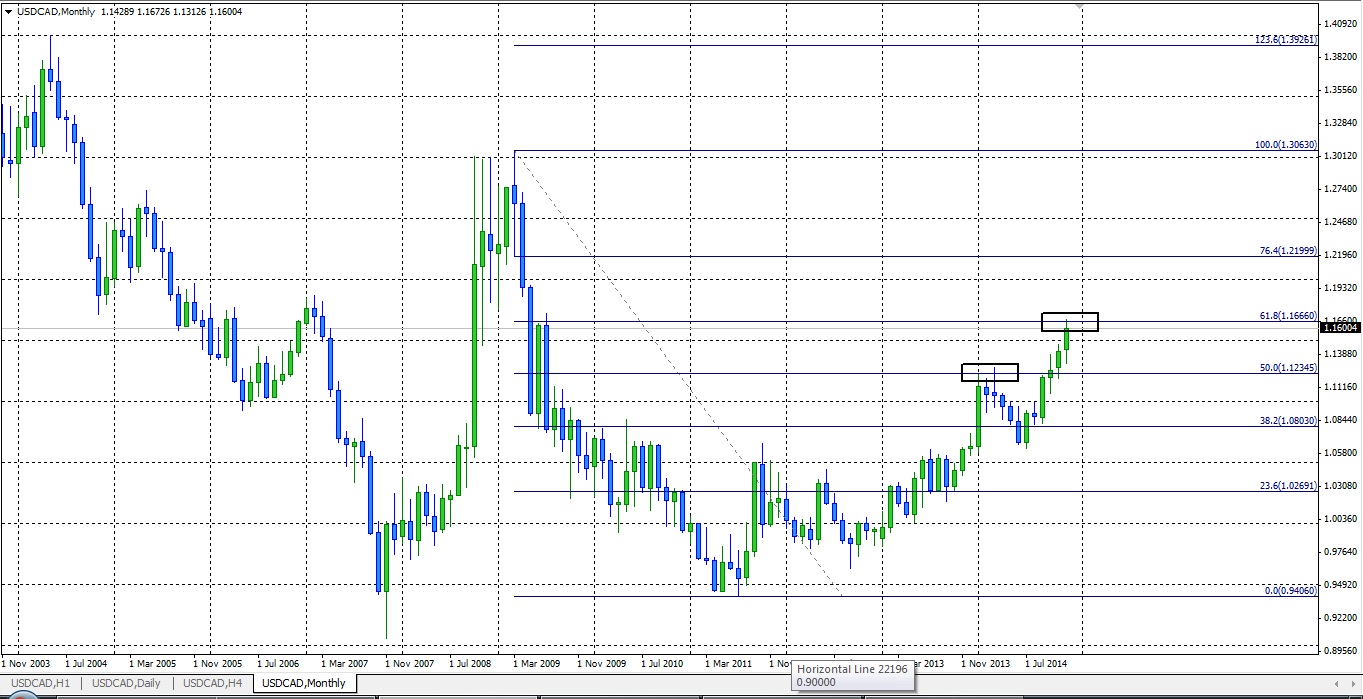Click the 50.0(1.12345) Fibonacci level label
The height and width of the screenshot is (699, 1363).
point(1288,368)
